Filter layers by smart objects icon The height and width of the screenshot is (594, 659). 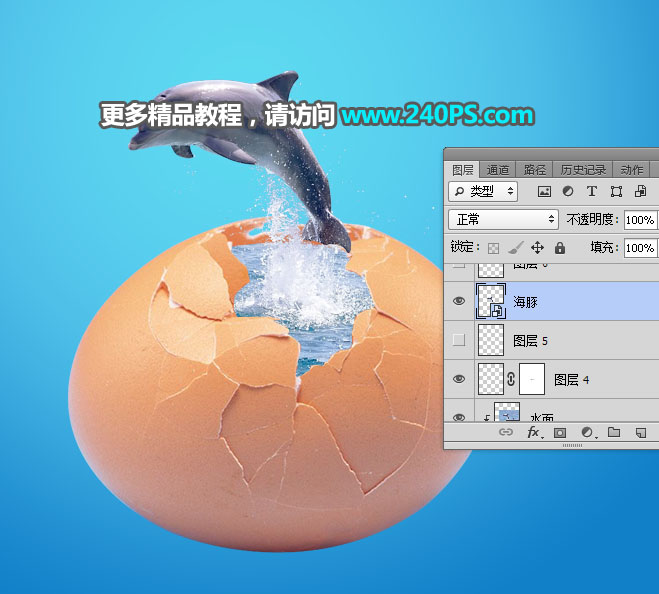641,192
